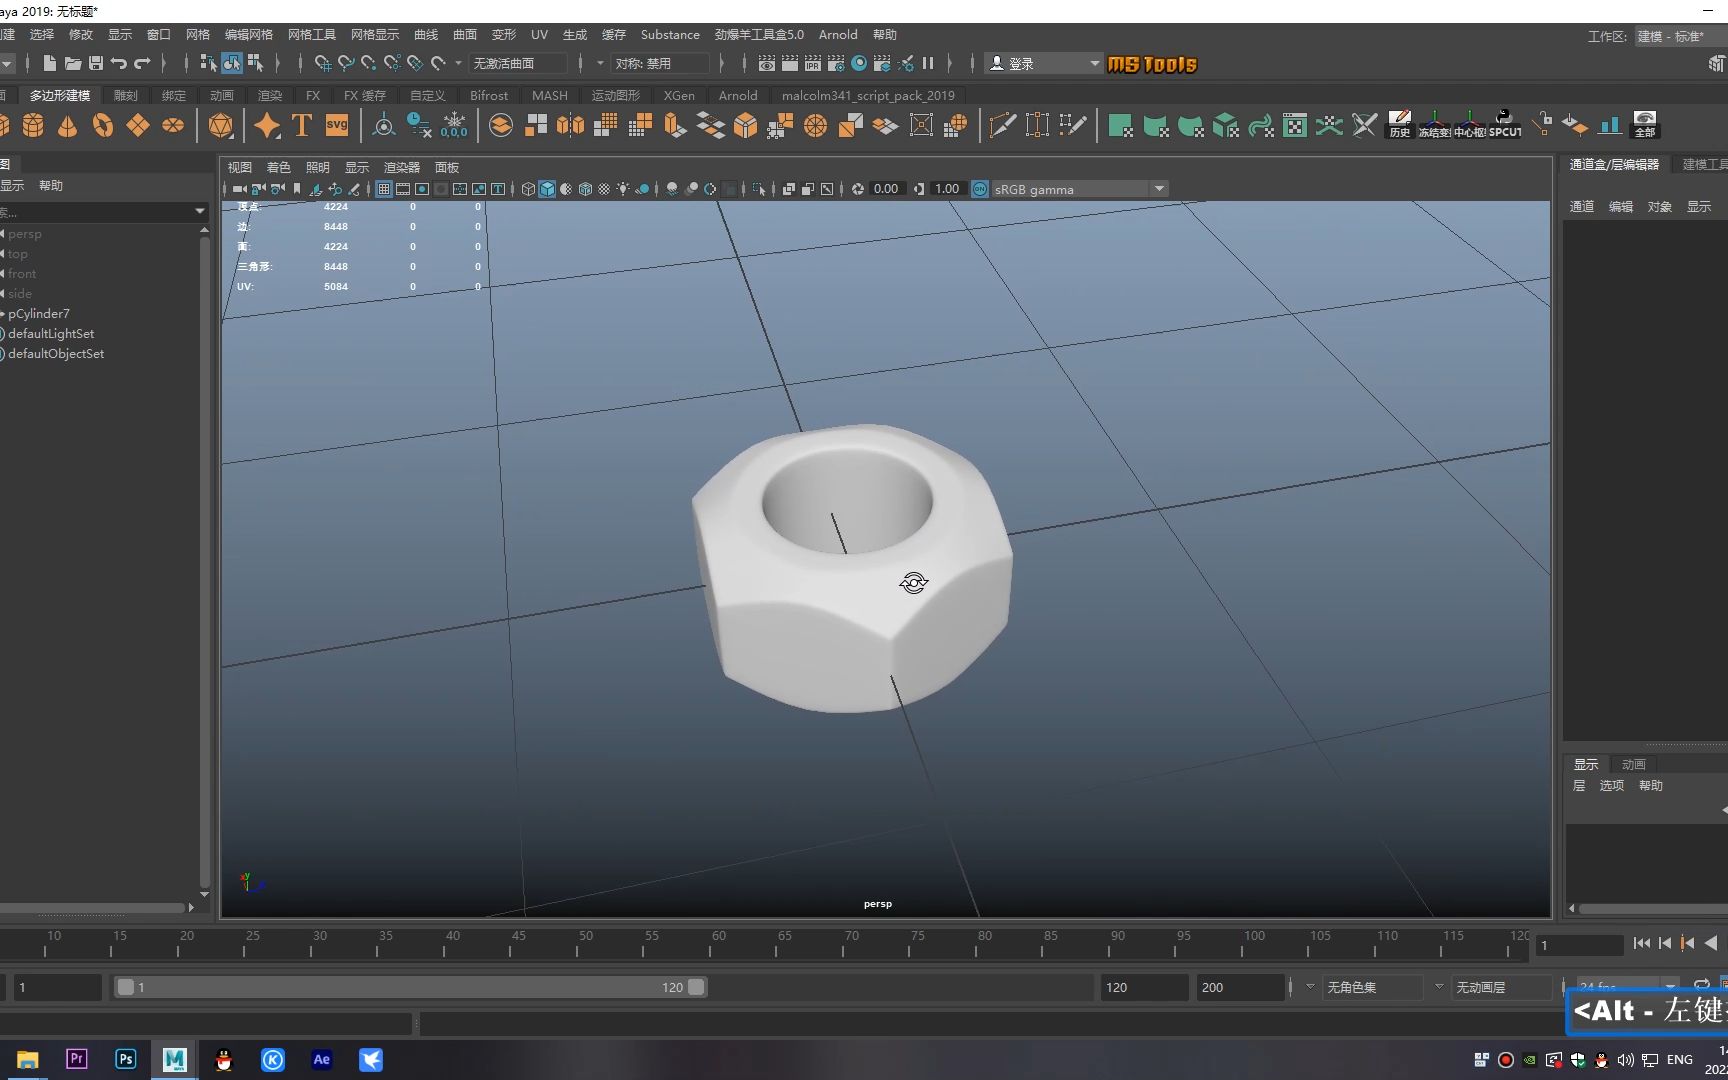Click the Bevel cube shelf icon

click(x=746, y=126)
